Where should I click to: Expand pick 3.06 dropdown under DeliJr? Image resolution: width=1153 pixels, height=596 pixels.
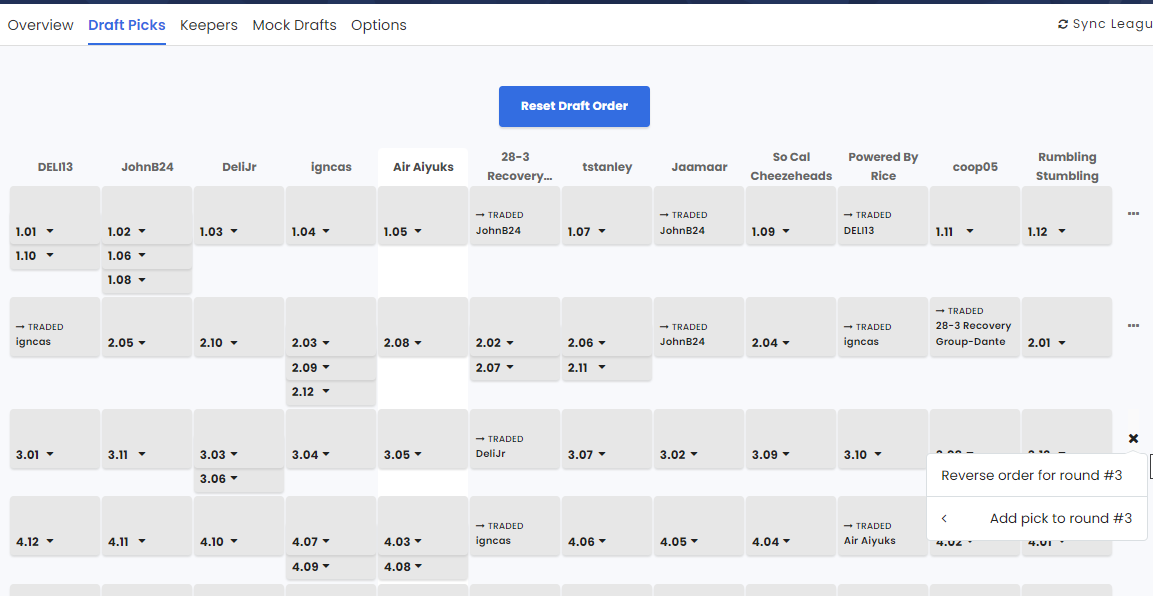[x=234, y=479]
